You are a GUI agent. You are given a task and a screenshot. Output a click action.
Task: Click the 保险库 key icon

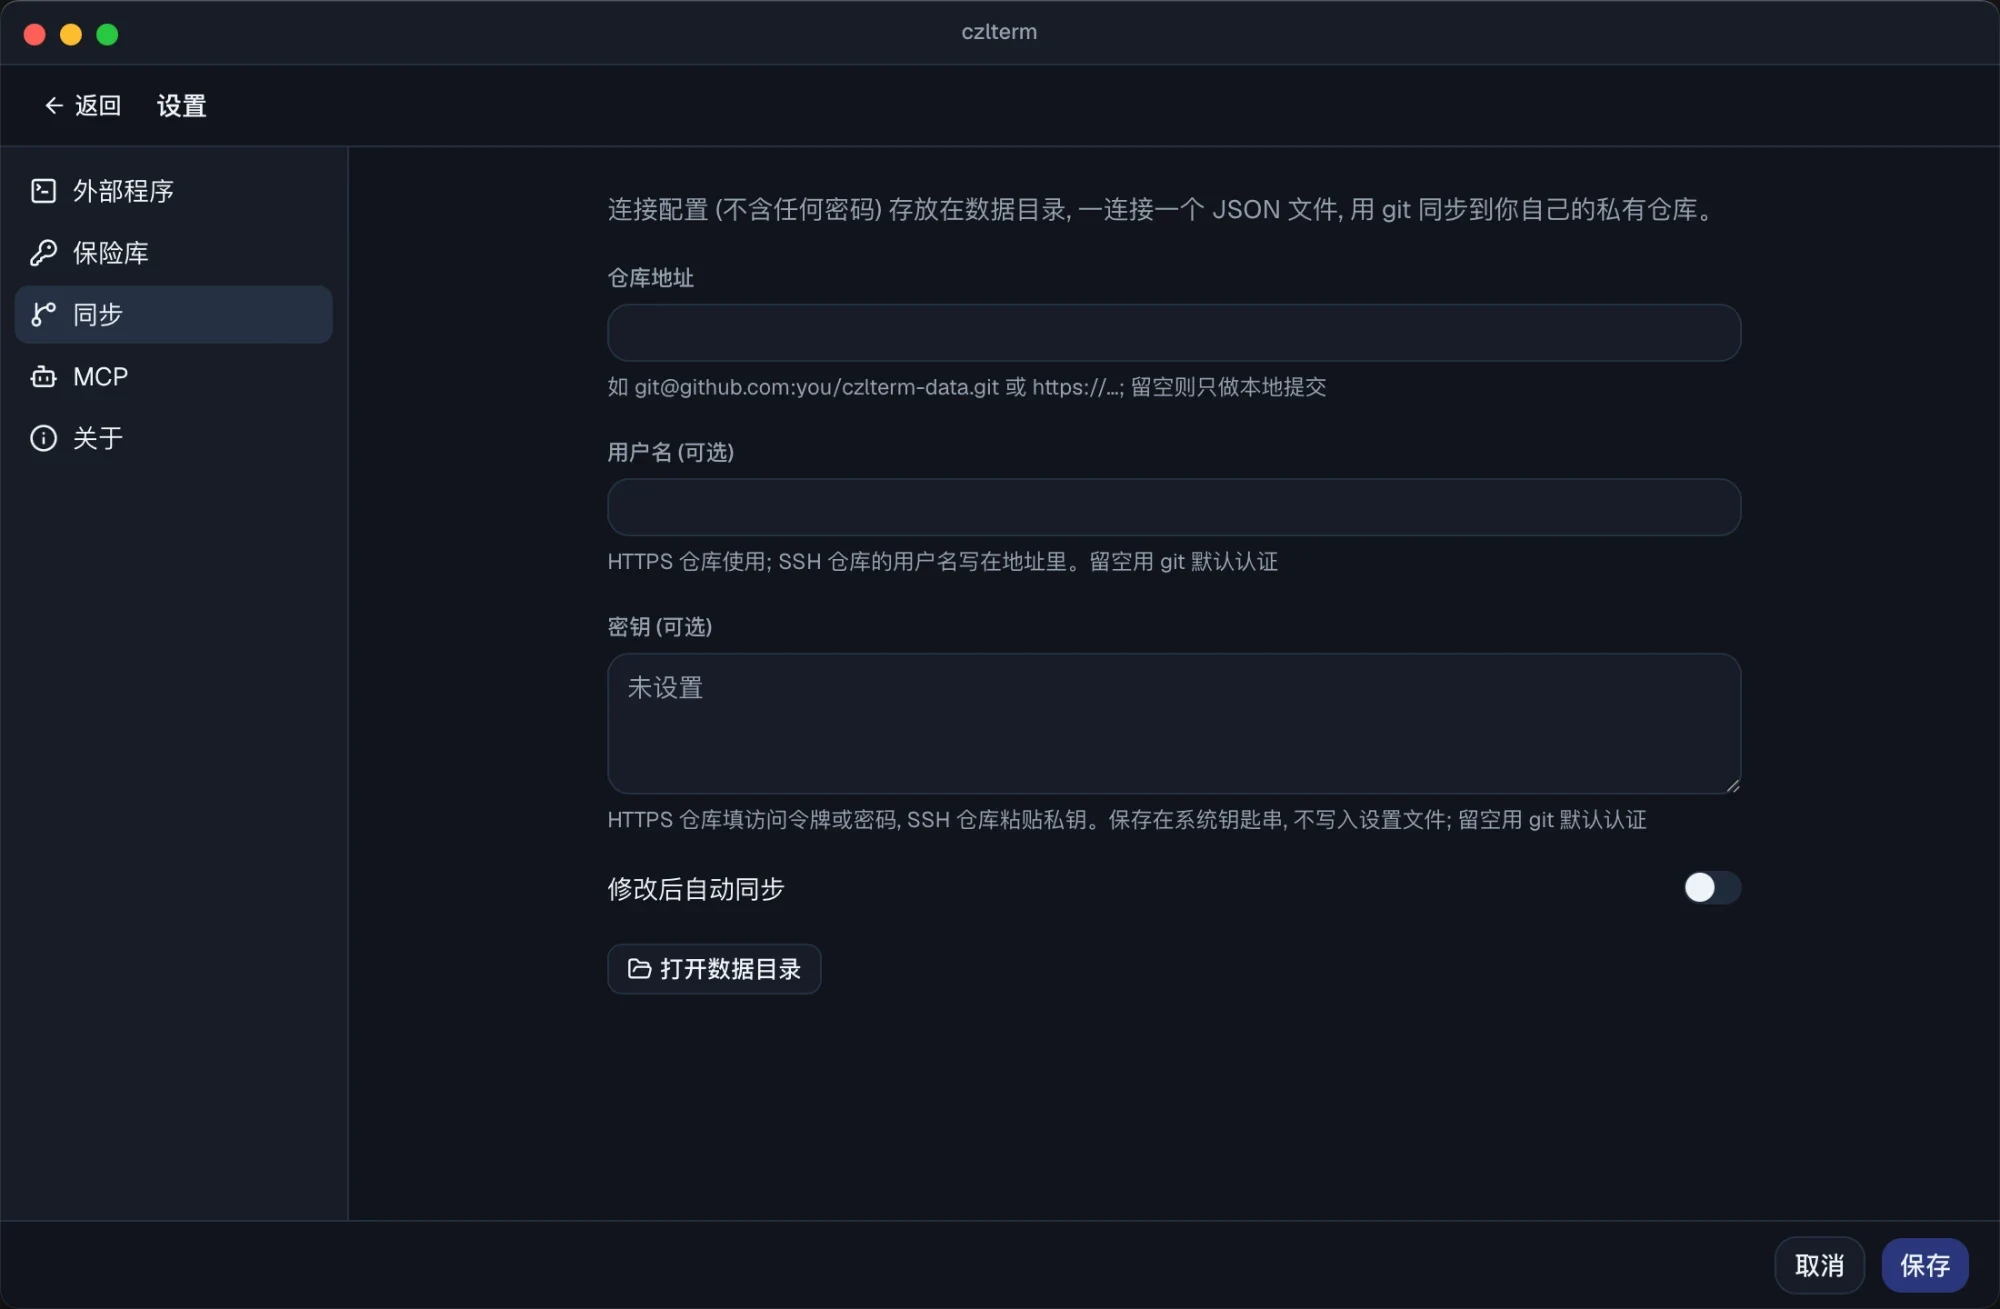pos(43,252)
